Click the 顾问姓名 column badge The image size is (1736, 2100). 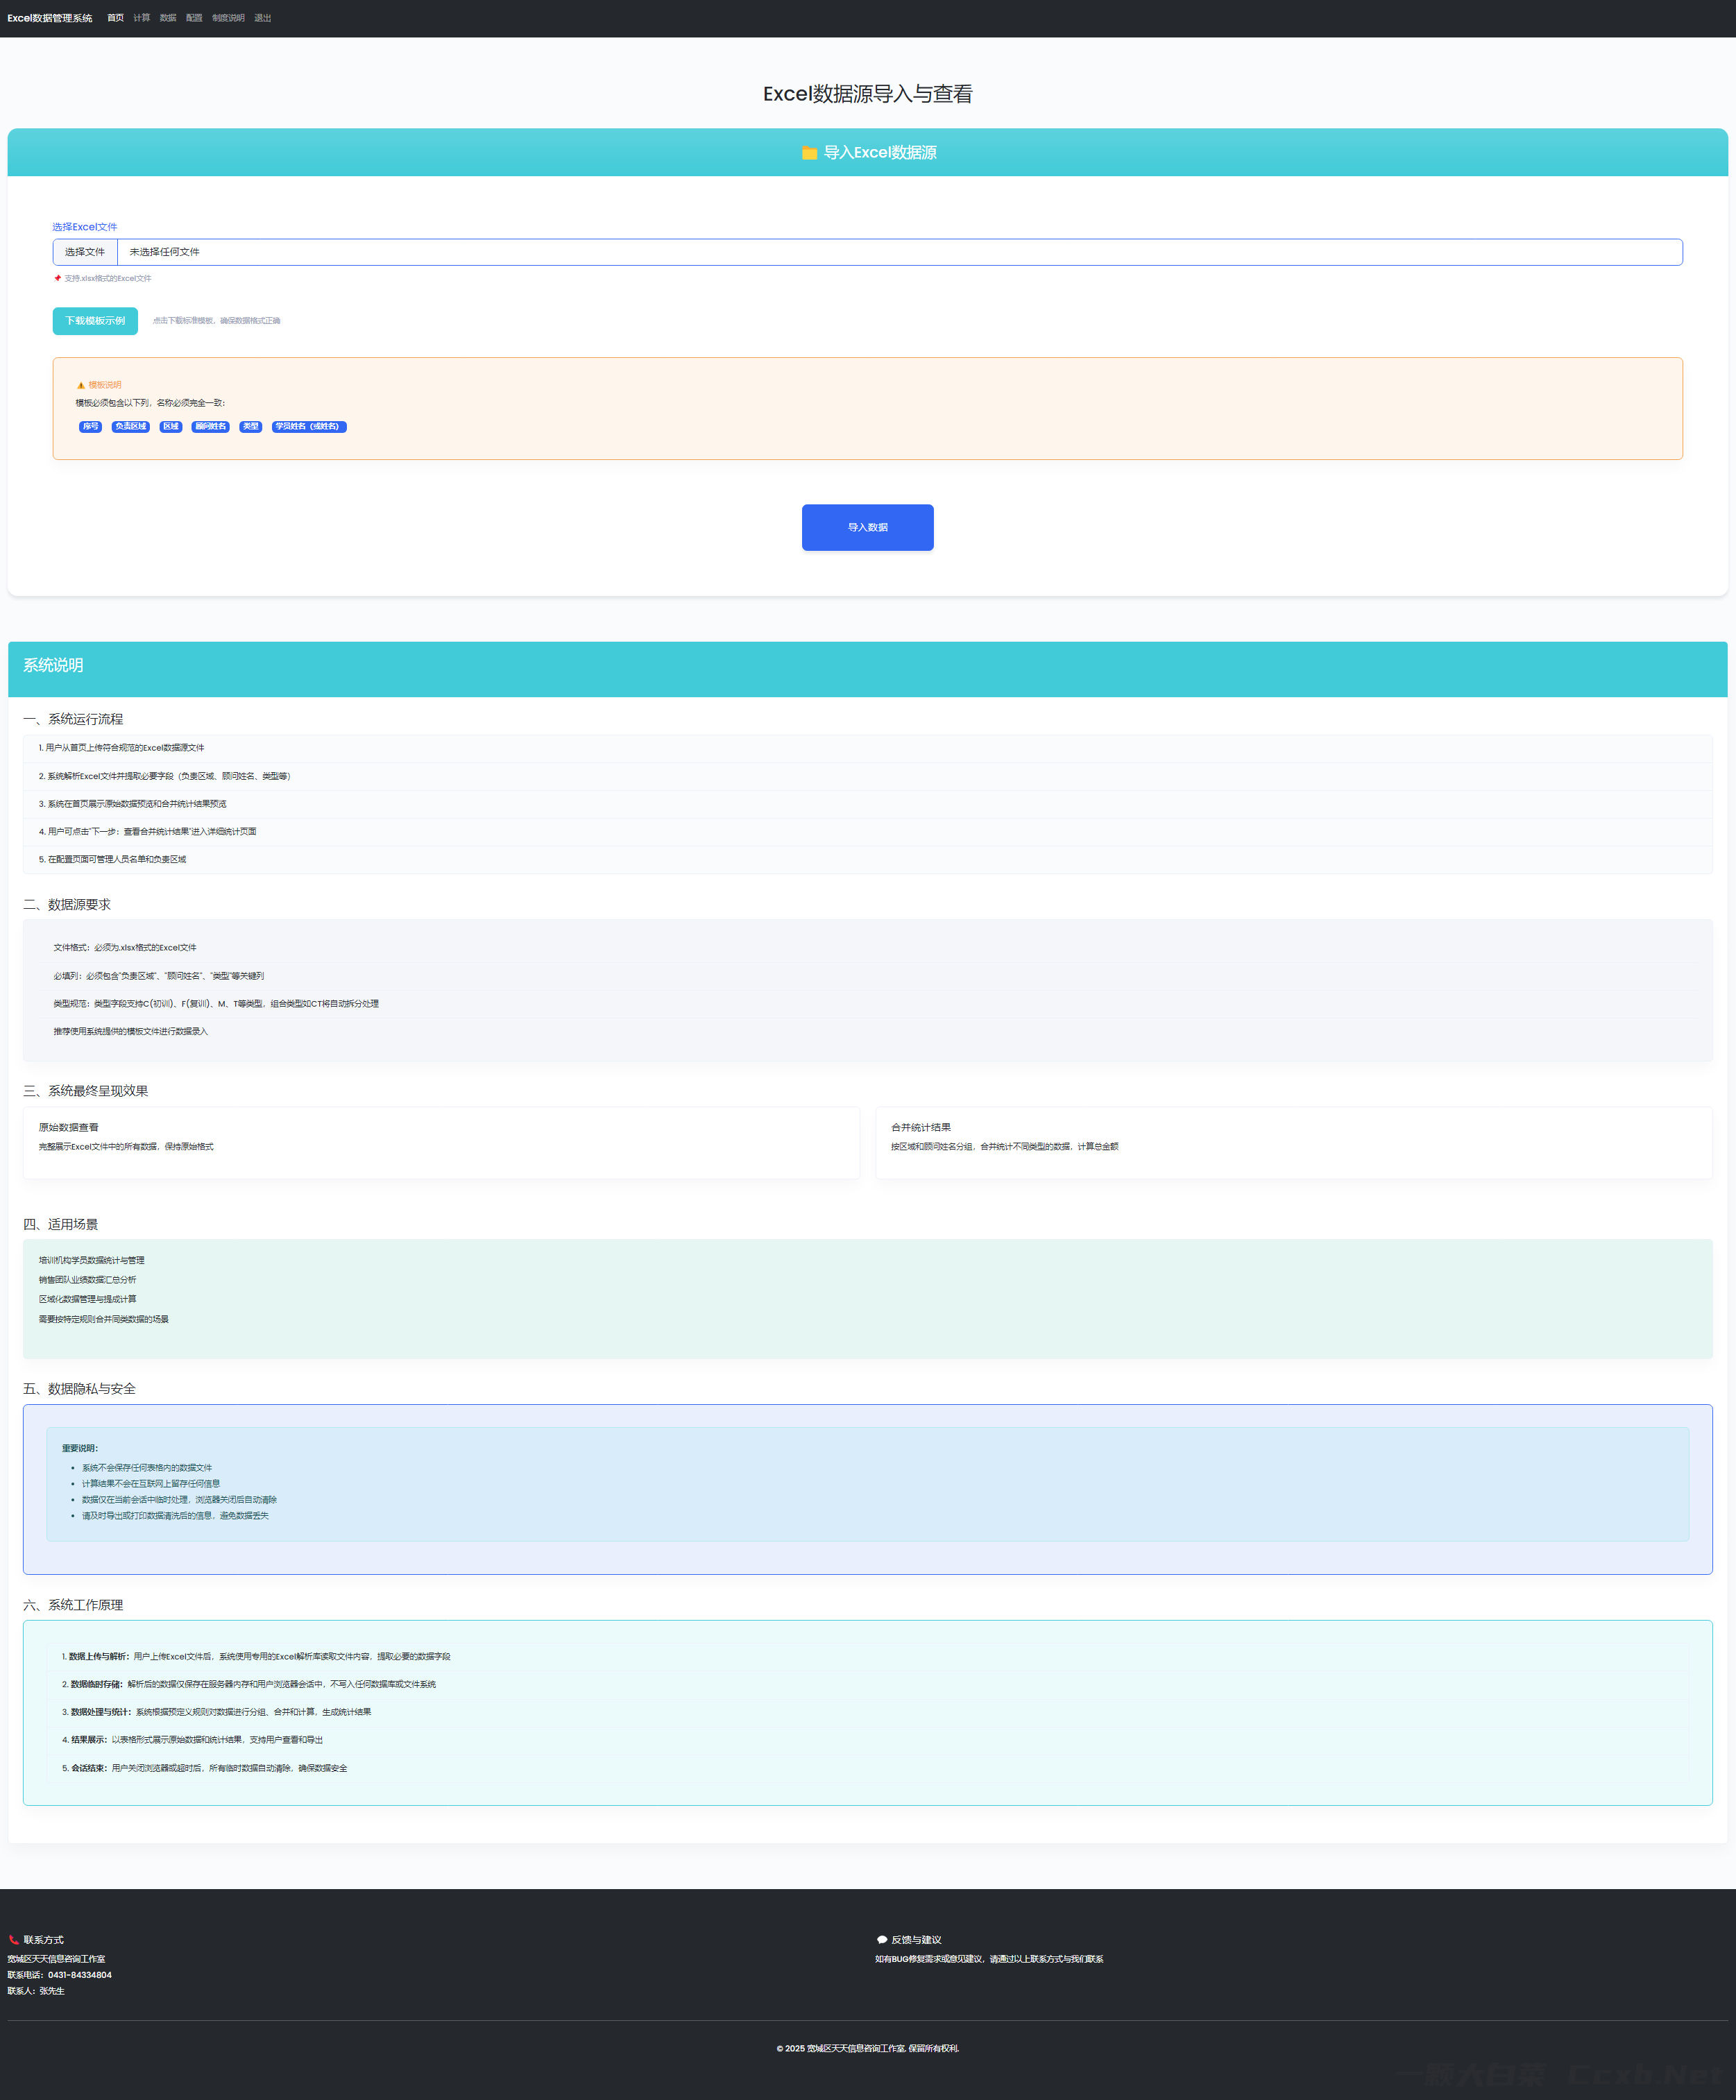click(x=210, y=427)
